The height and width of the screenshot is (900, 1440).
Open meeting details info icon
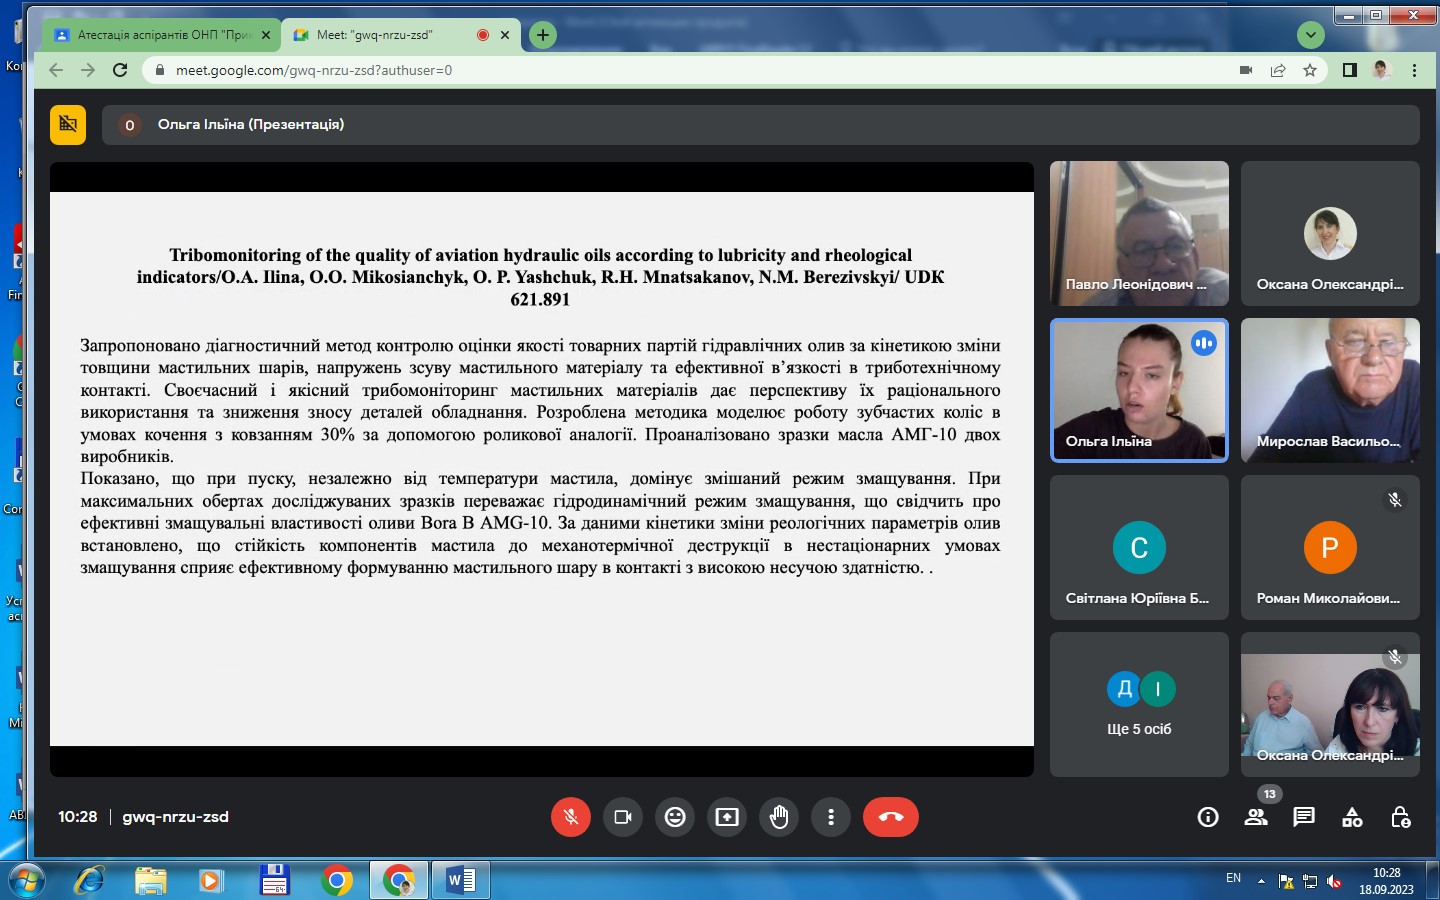[1208, 817]
